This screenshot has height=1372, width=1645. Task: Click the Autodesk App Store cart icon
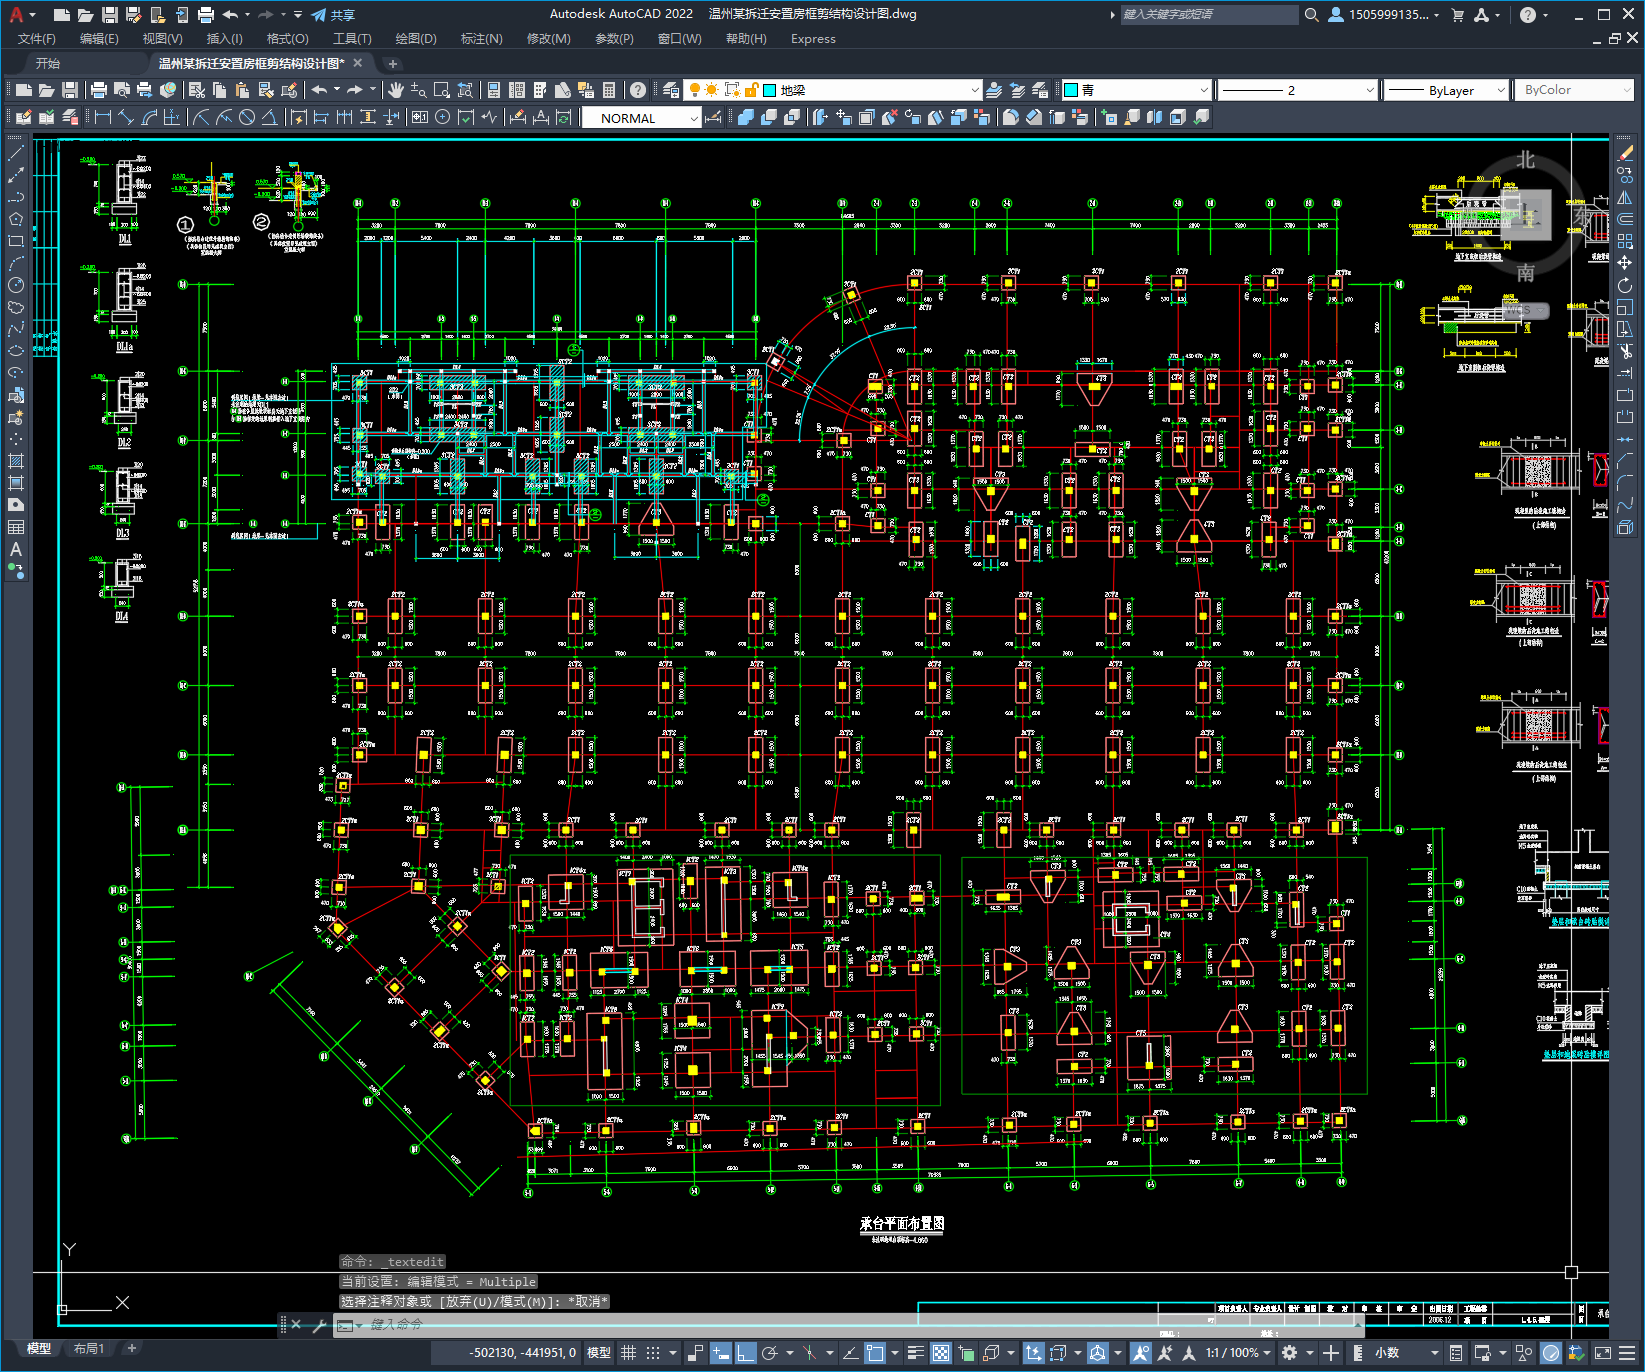(1457, 15)
